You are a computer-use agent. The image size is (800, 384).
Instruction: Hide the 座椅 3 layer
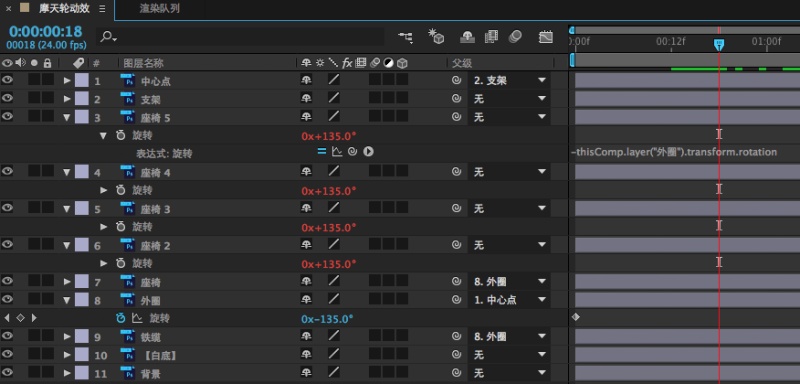7,208
